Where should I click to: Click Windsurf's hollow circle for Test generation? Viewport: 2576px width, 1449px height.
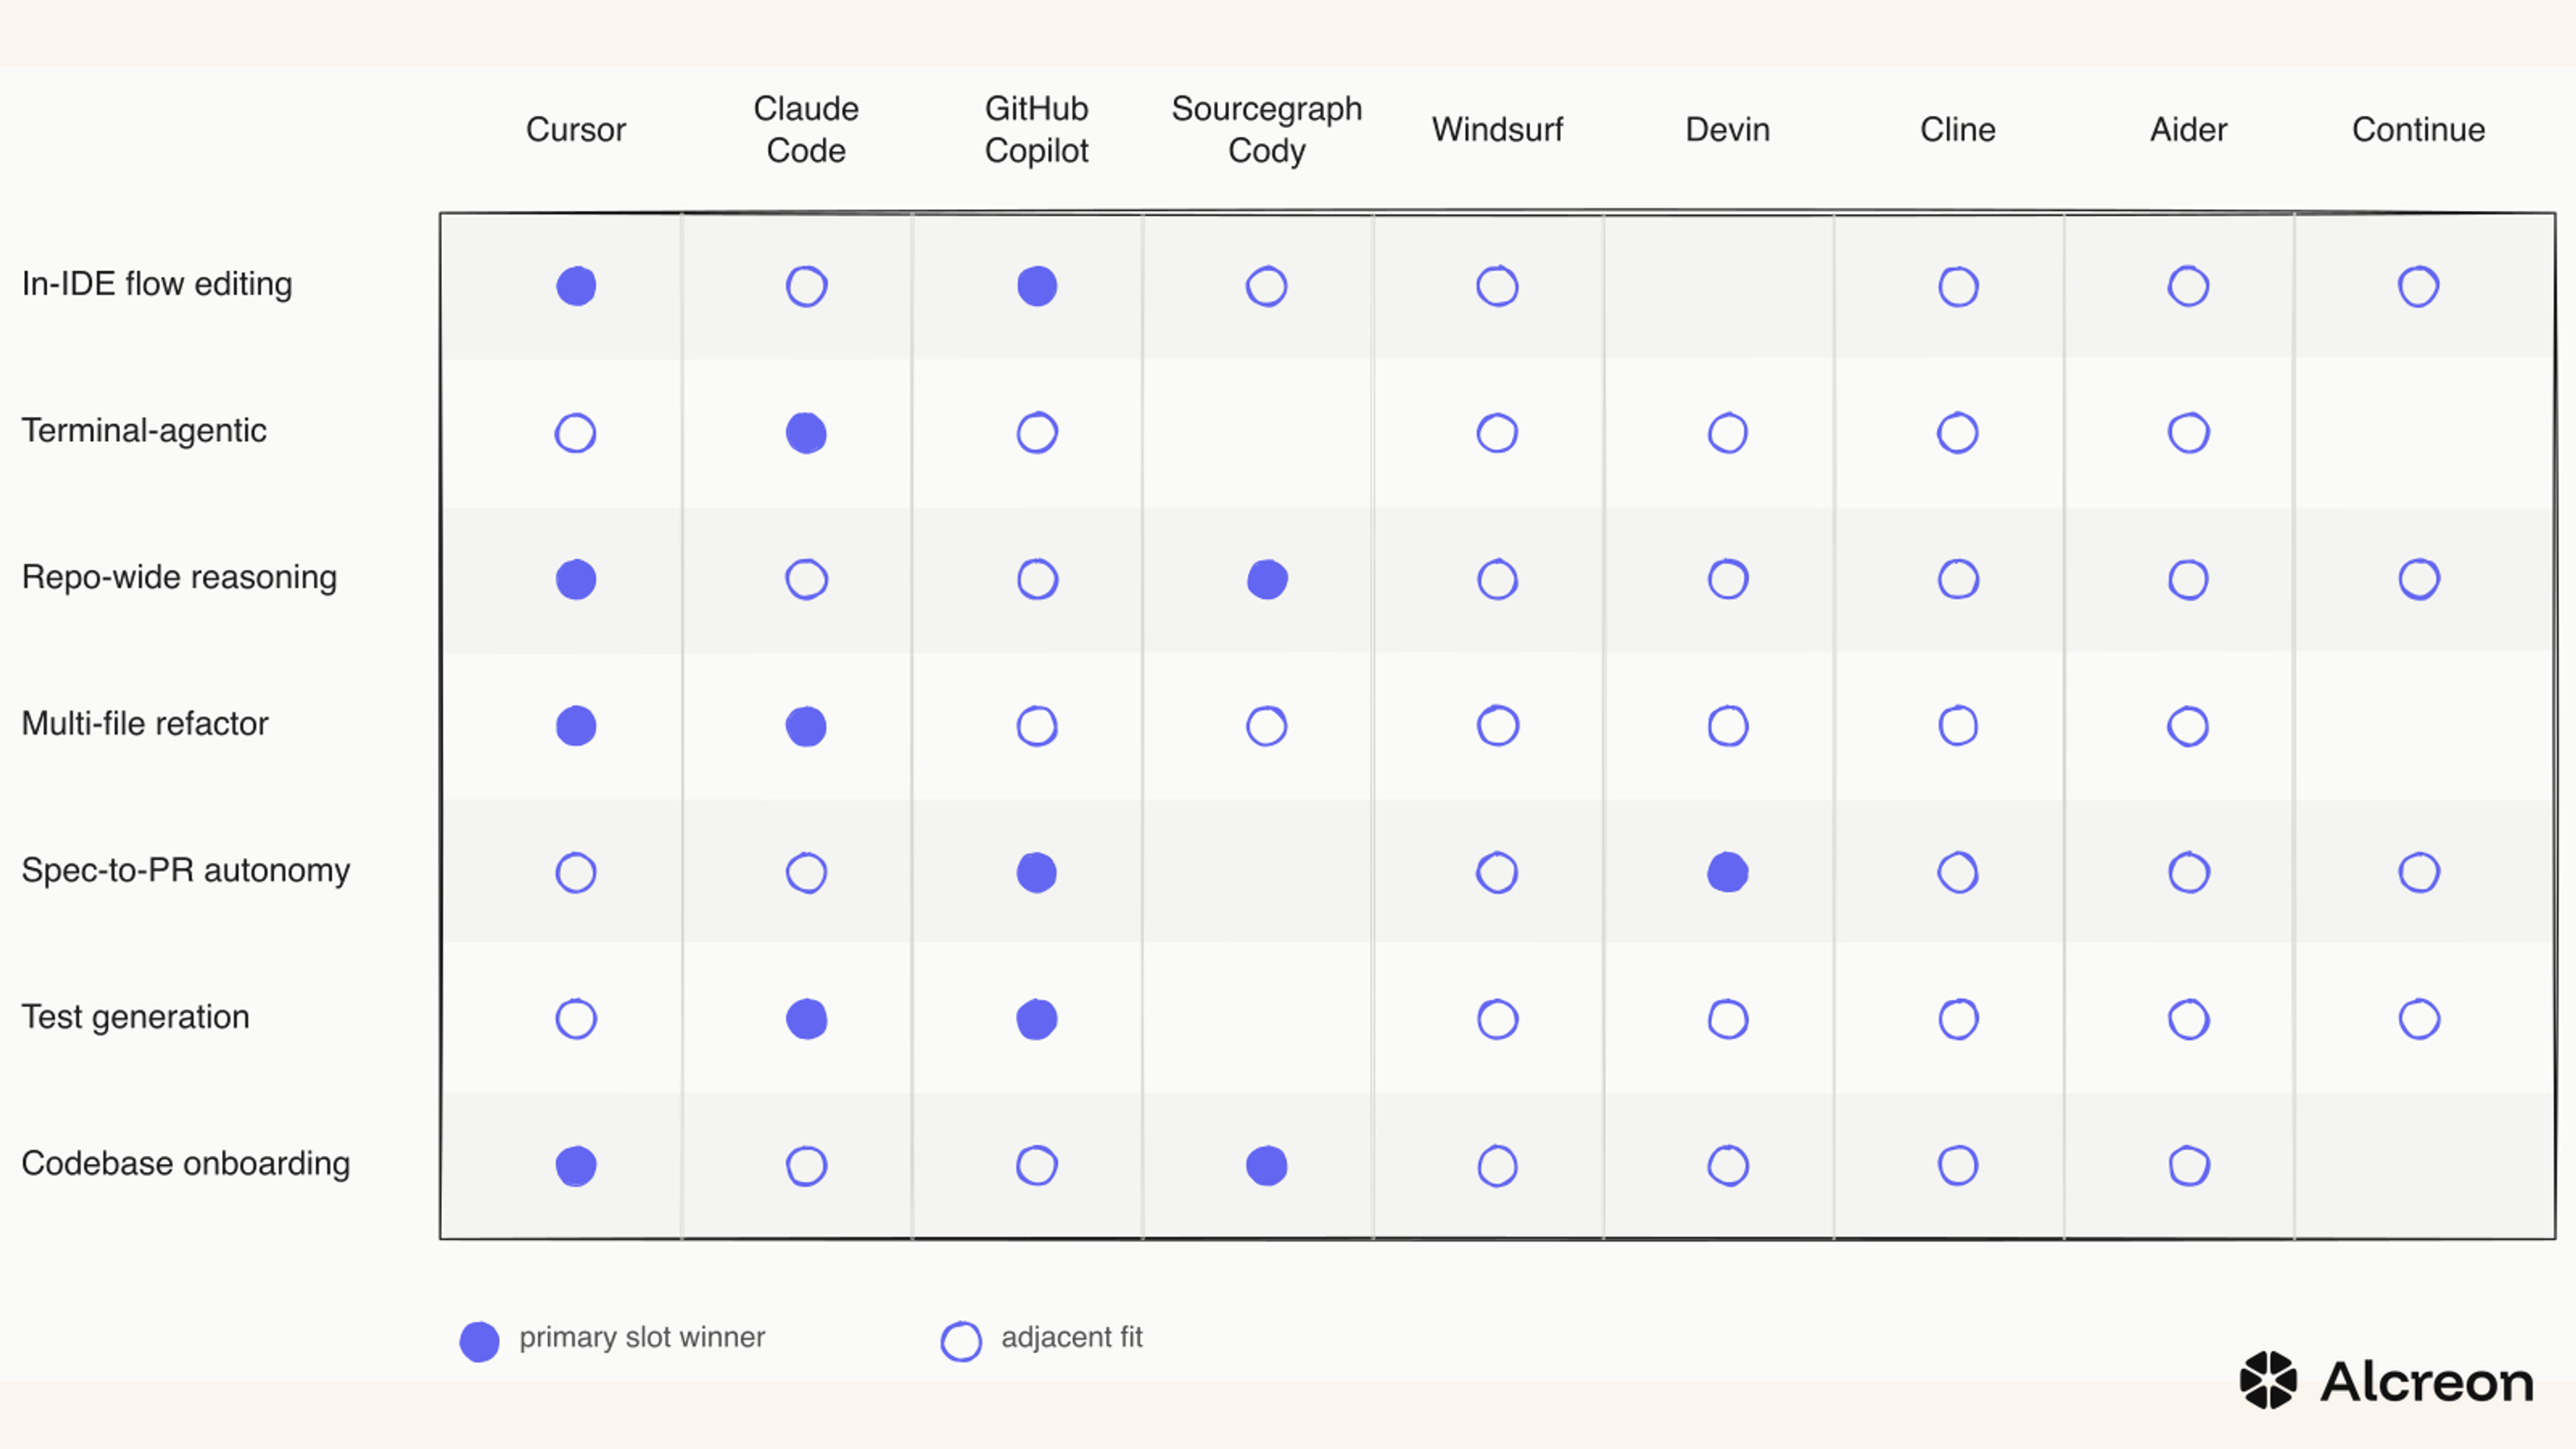(x=1497, y=1019)
